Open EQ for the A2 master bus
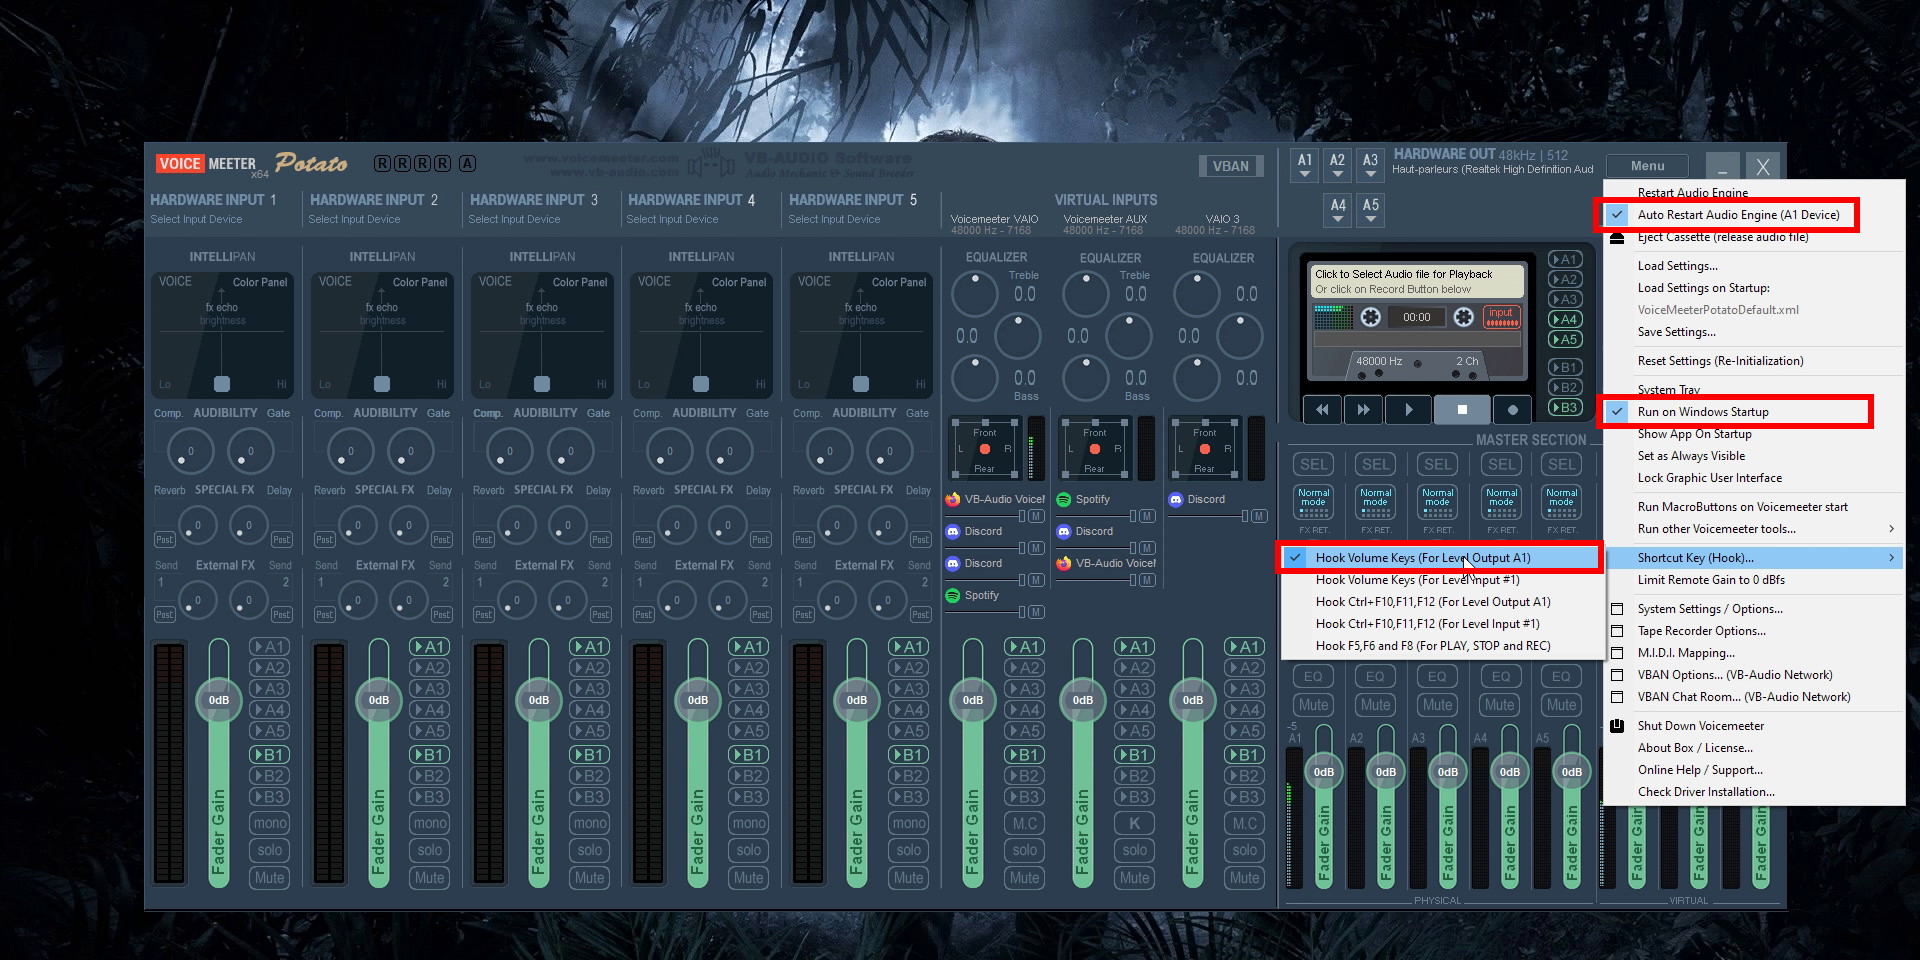The image size is (1920, 960). [1376, 677]
